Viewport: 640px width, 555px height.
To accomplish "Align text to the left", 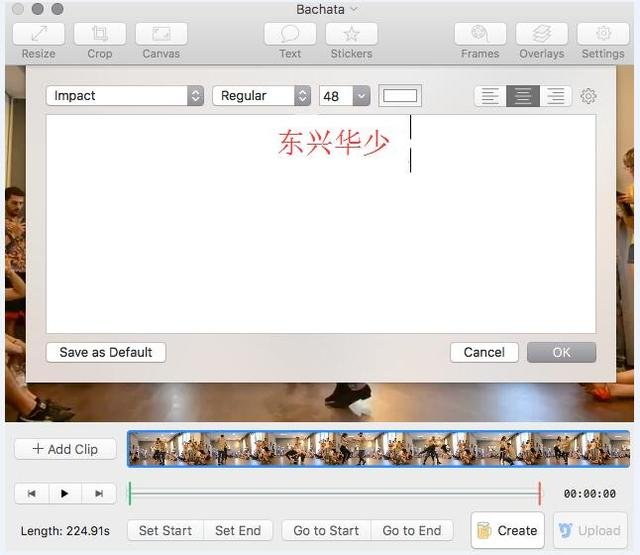I will [x=490, y=96].
